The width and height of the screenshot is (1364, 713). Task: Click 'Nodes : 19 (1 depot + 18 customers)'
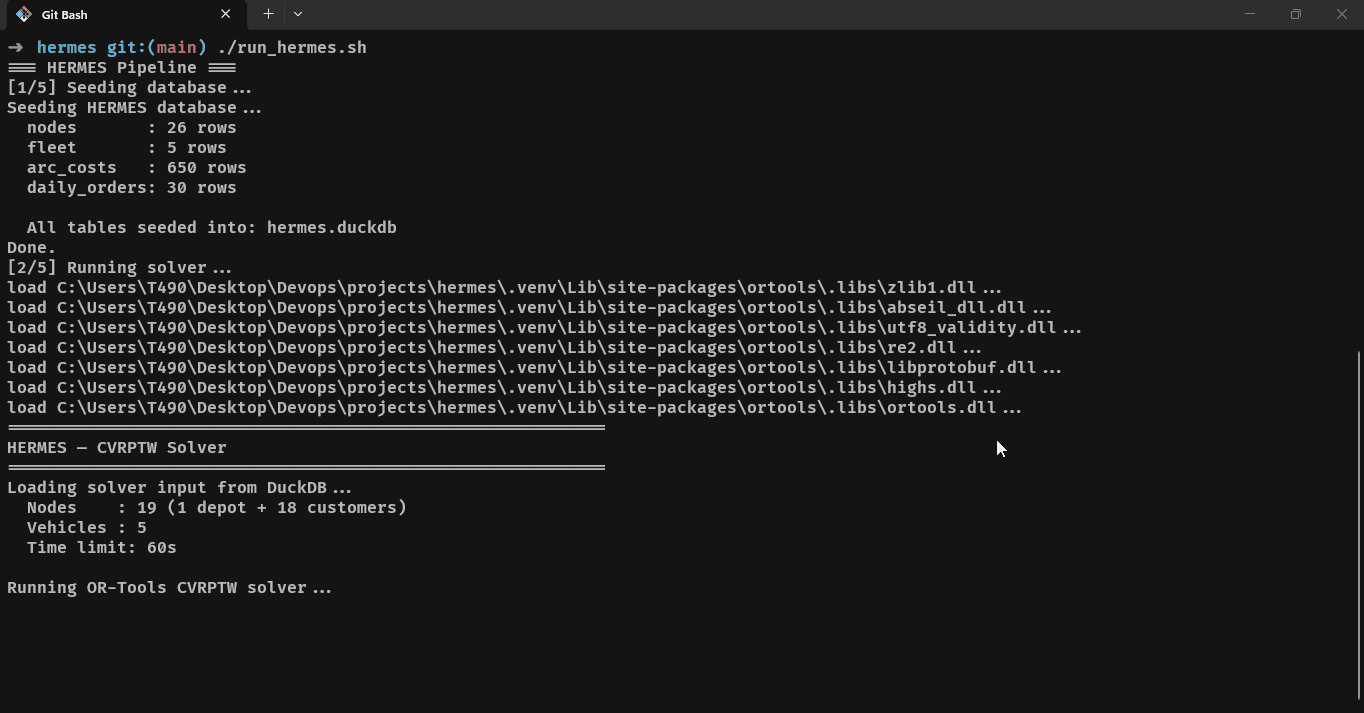216,508
